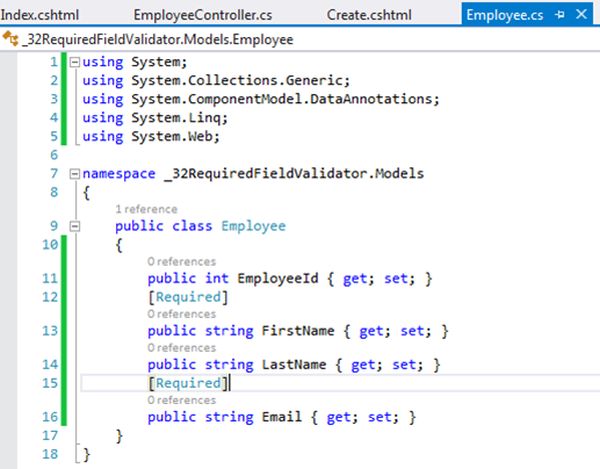The width and height of the screenshot is (600, 469).
Task: Click _32RequiredFieldValidator.Models on line 7
Action: click(x=294, y=174)
